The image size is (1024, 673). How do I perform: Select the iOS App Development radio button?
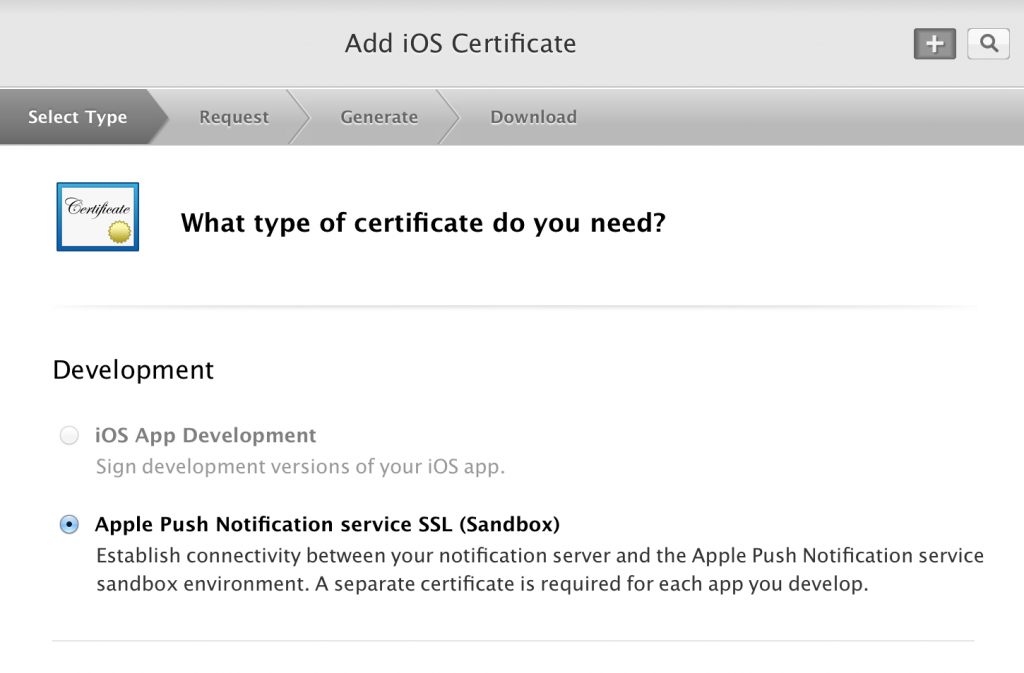[69, 435]
